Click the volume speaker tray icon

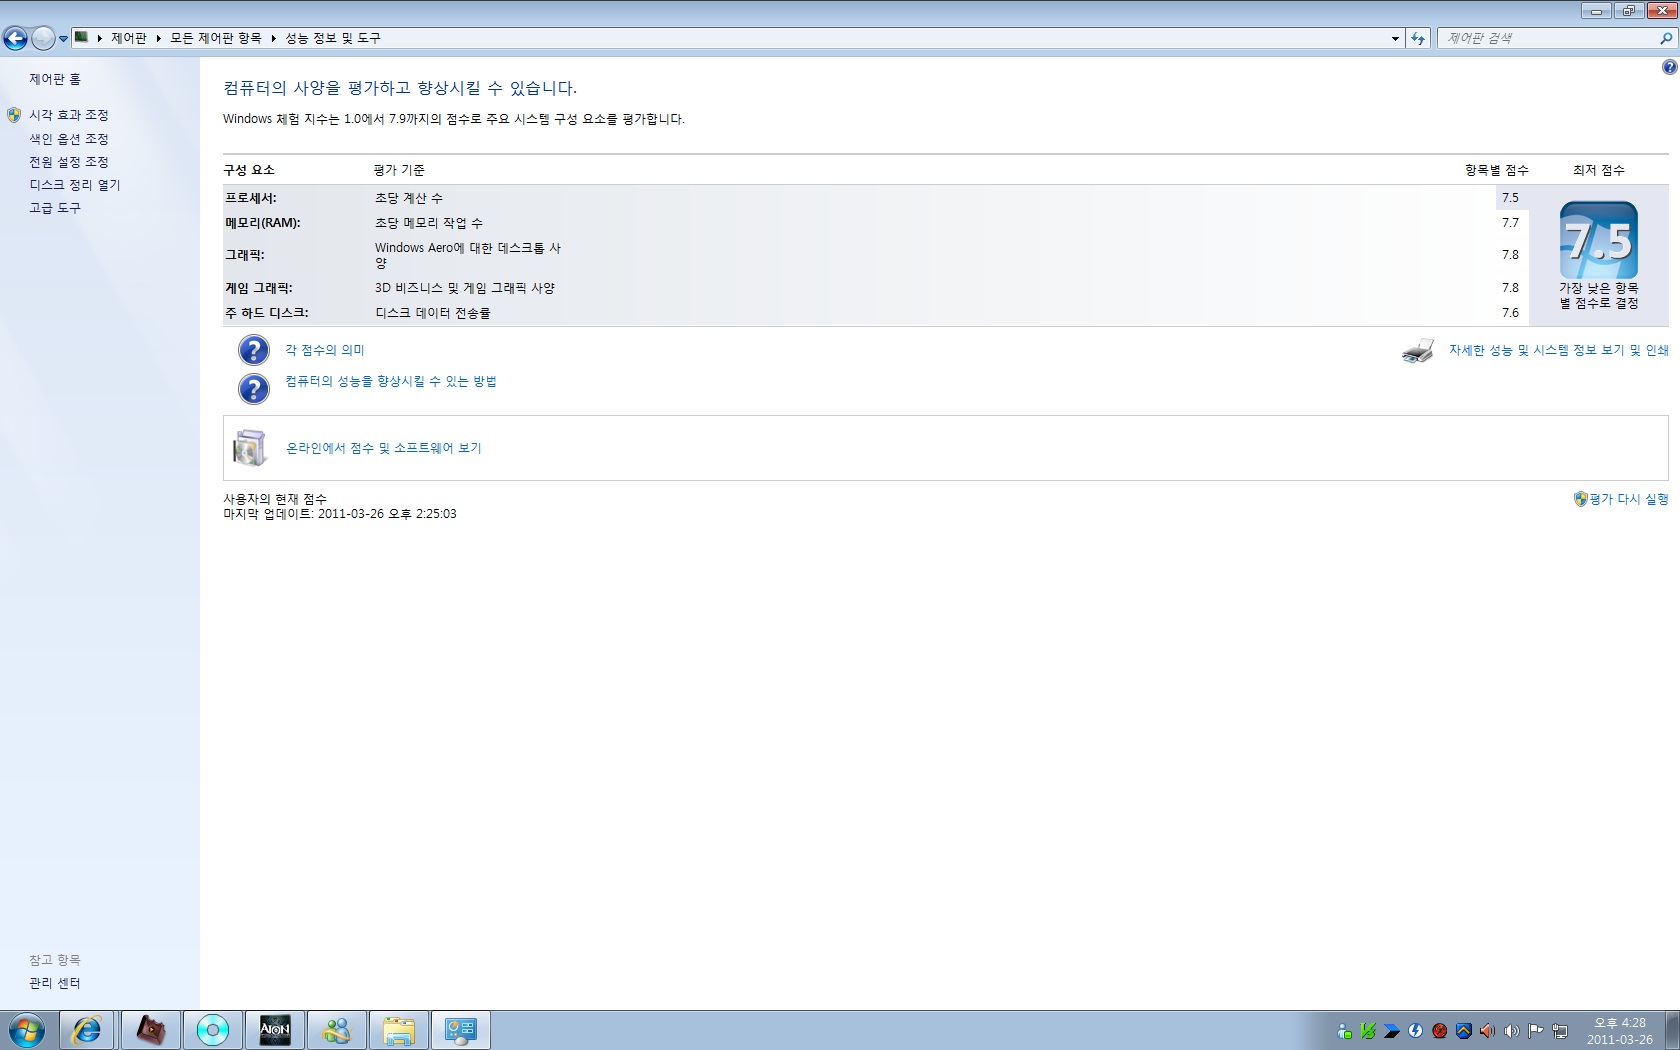coord(1511,1031)
